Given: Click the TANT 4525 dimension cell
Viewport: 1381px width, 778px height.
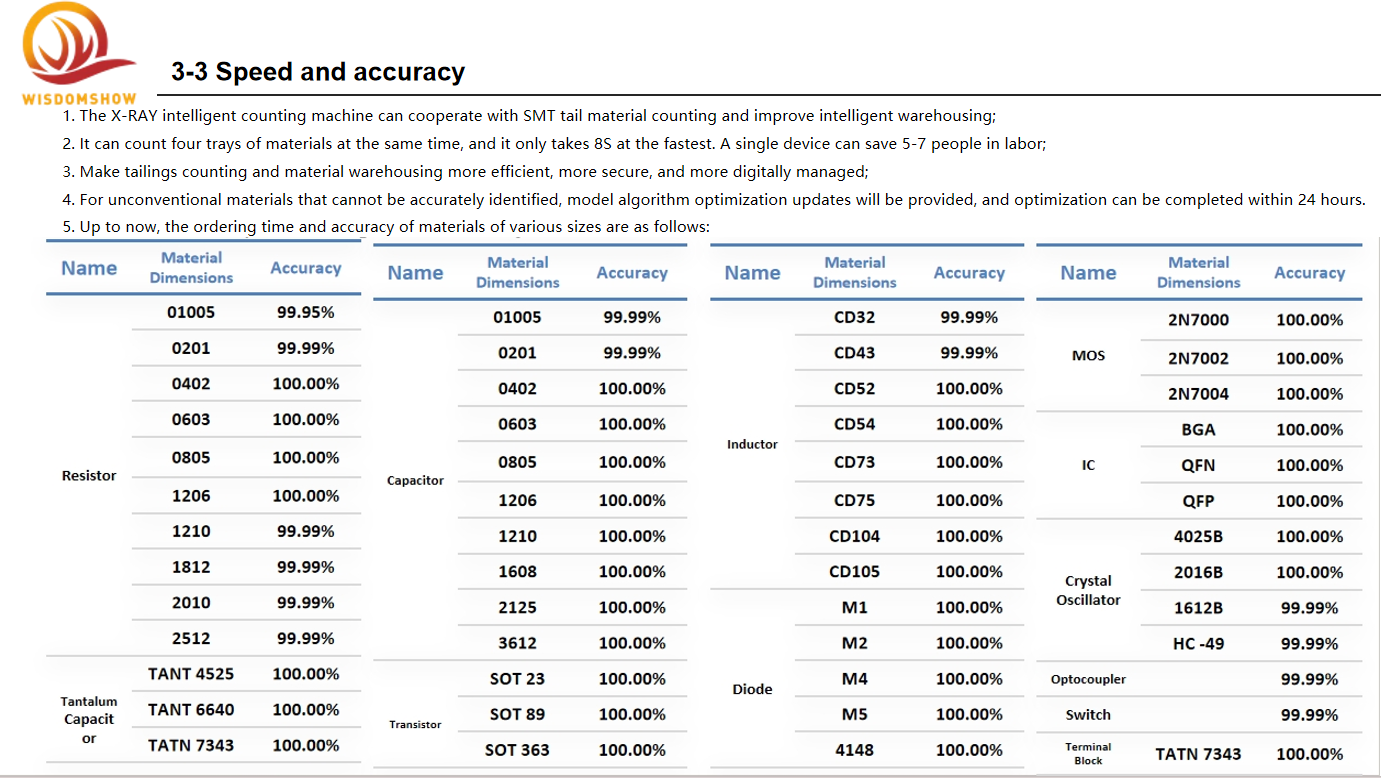Looking at the screenshot, I should 191,674.
